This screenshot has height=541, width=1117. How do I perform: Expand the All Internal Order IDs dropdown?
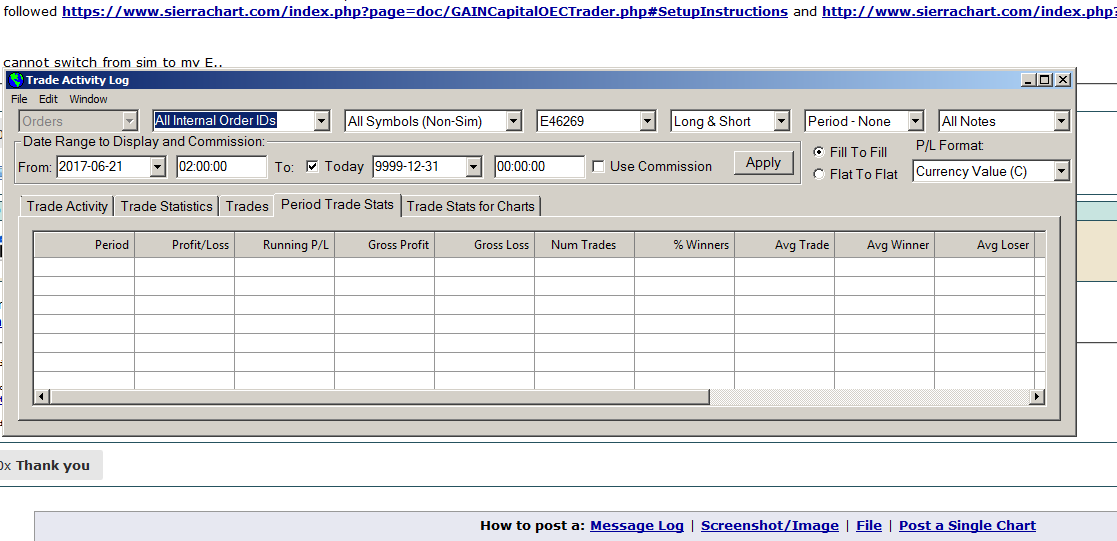[321, 121]
